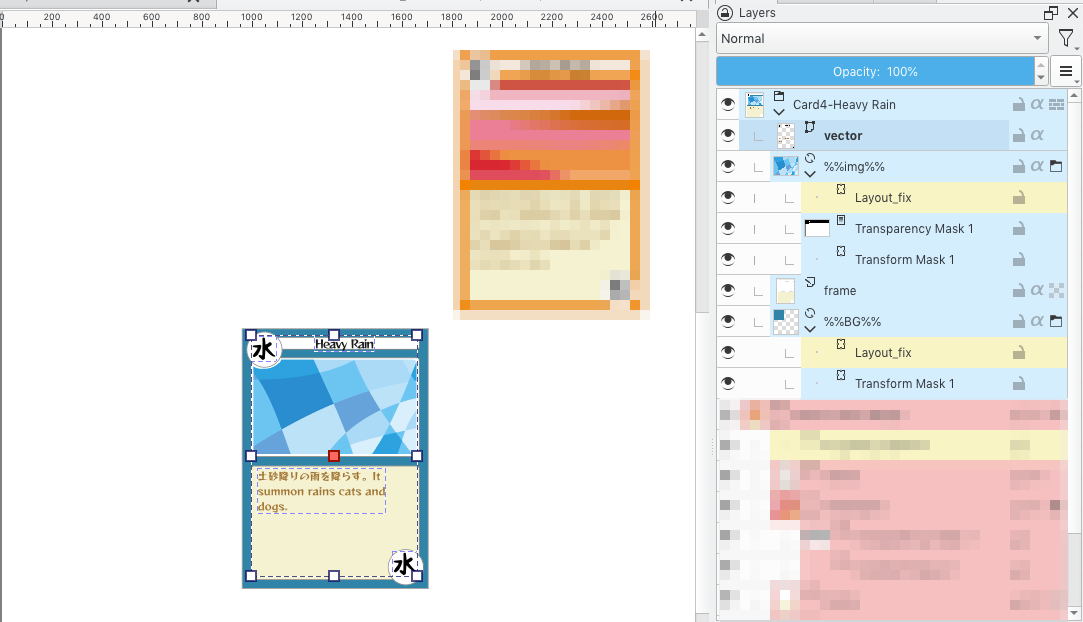Toggle visibility of Transparency Mask 1
1083x622 pixels.
728,229
